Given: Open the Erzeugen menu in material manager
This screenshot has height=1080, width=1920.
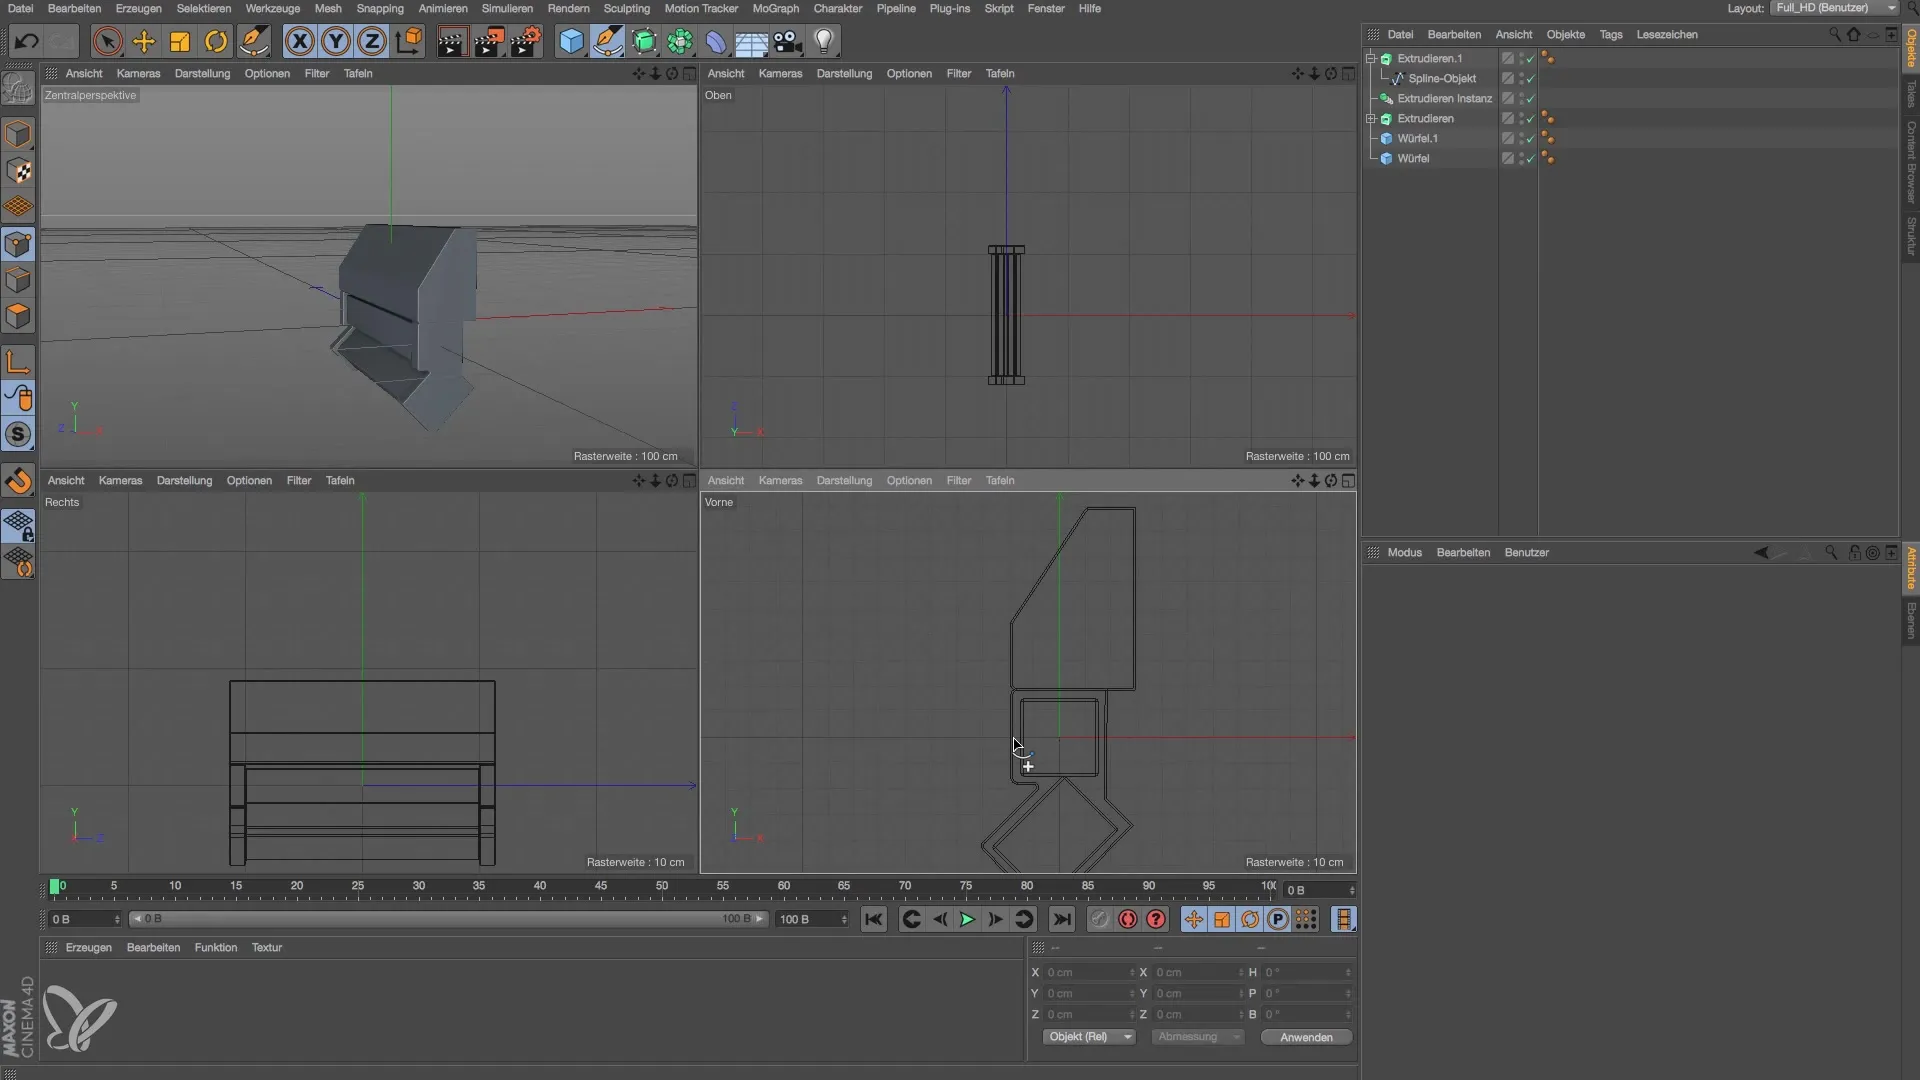Looking at the screenshot, I should point(89,947).
